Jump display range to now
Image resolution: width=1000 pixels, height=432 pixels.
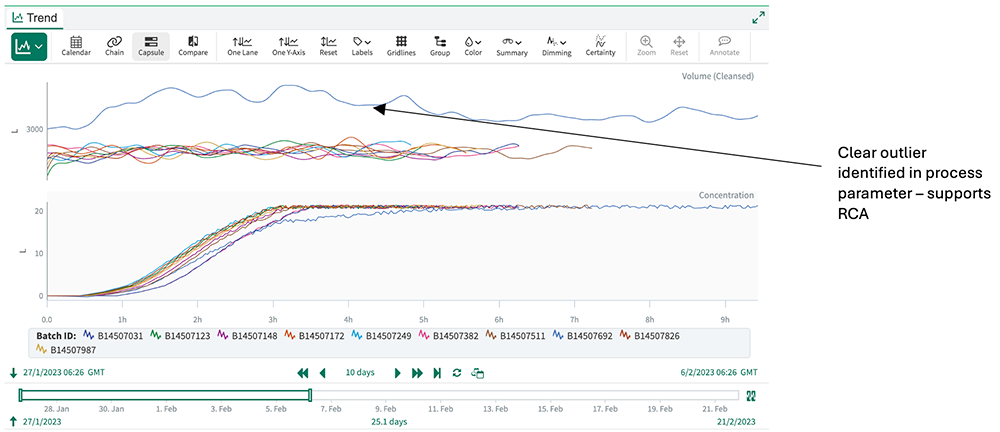(437, 373)
